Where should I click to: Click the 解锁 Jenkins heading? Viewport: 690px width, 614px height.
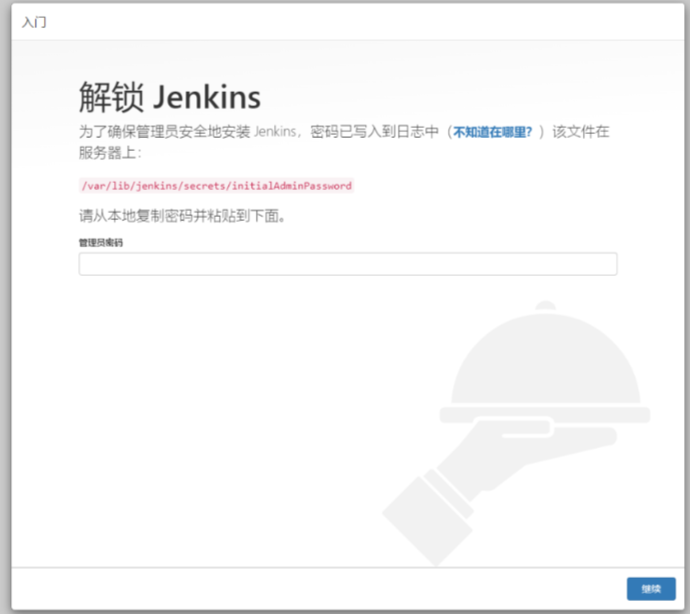pyautogui.click(x=170, y=97)
